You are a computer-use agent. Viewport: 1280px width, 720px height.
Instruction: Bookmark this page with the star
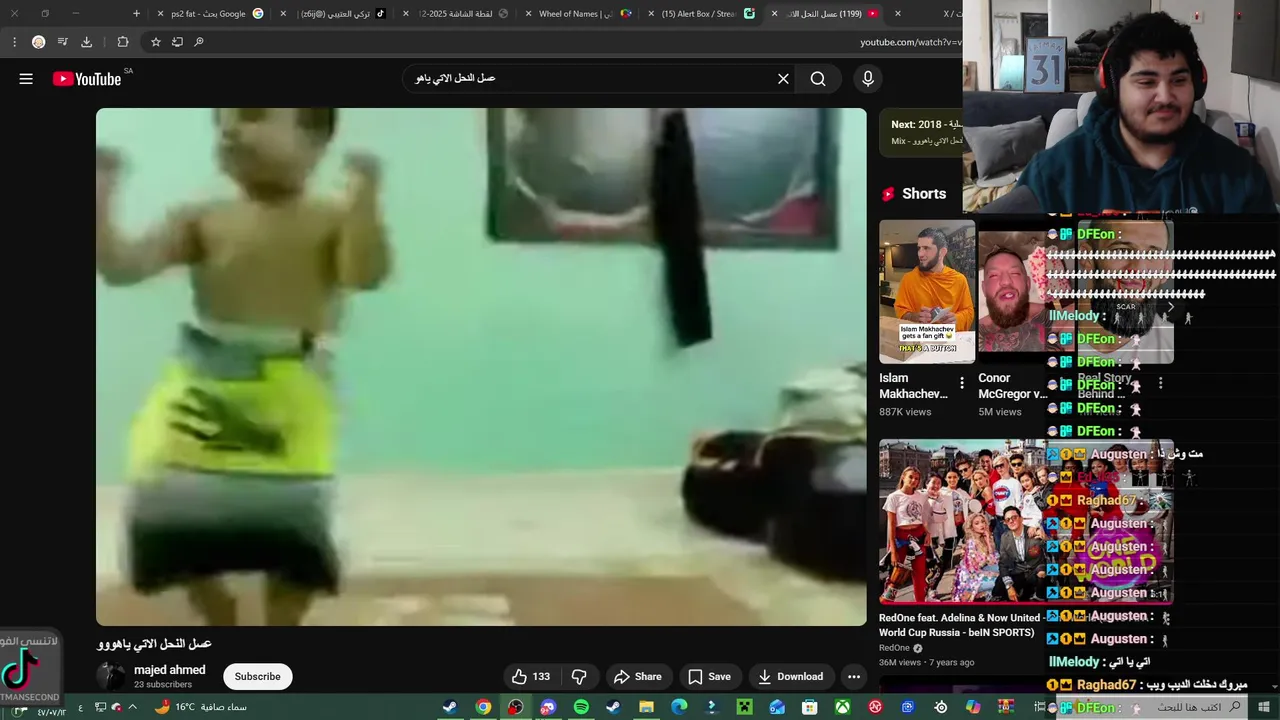[x=155, y=42]
